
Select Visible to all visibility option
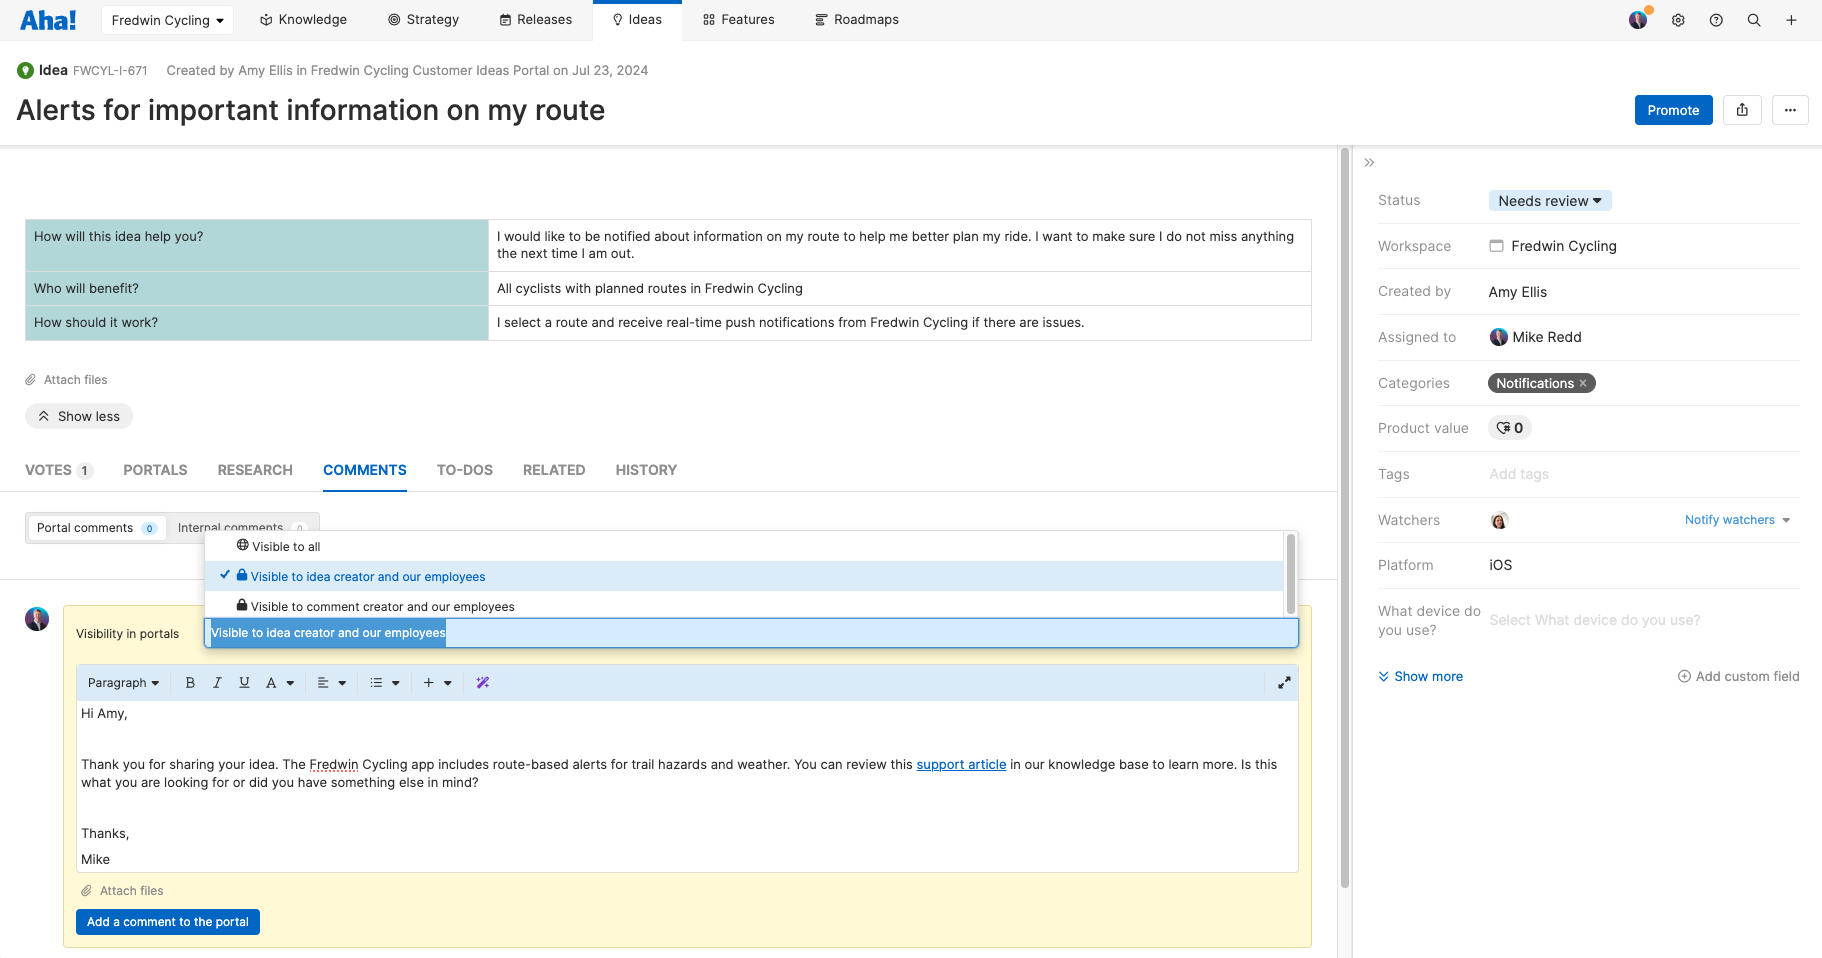pos(285,546)
